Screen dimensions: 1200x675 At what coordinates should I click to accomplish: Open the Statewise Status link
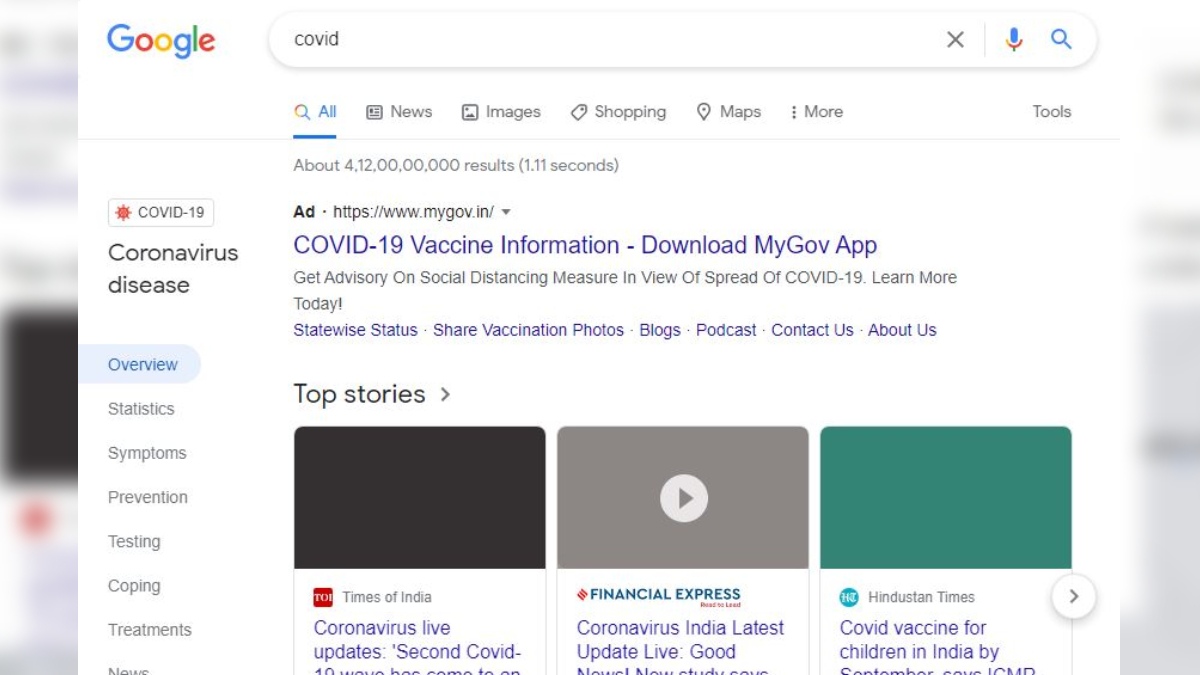355,330
